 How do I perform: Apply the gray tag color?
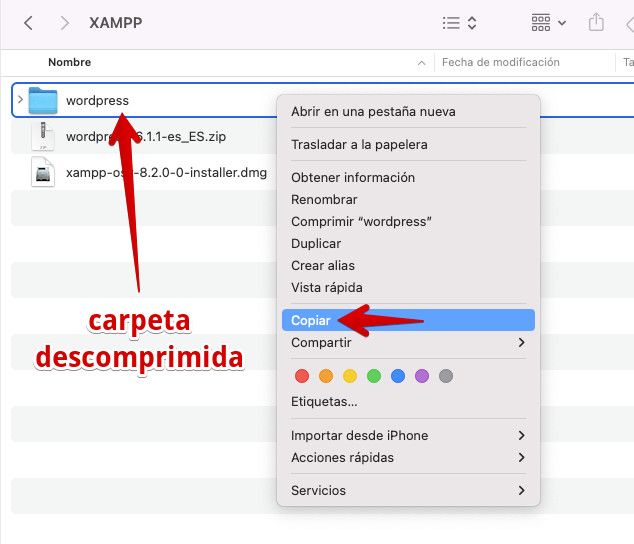pos(446,376)
